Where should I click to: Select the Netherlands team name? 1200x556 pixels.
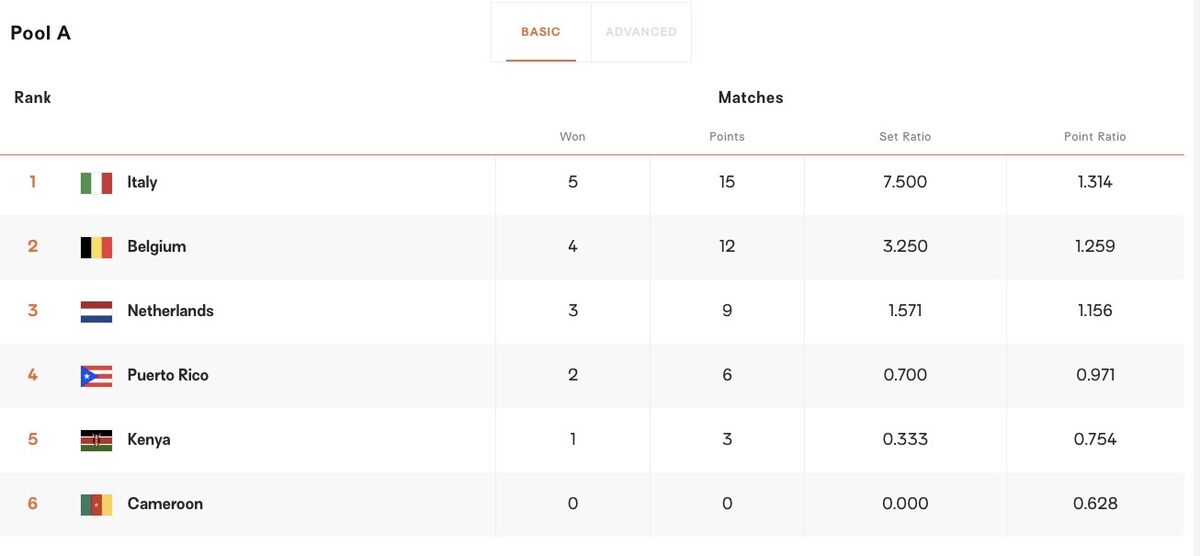point(171,310)
